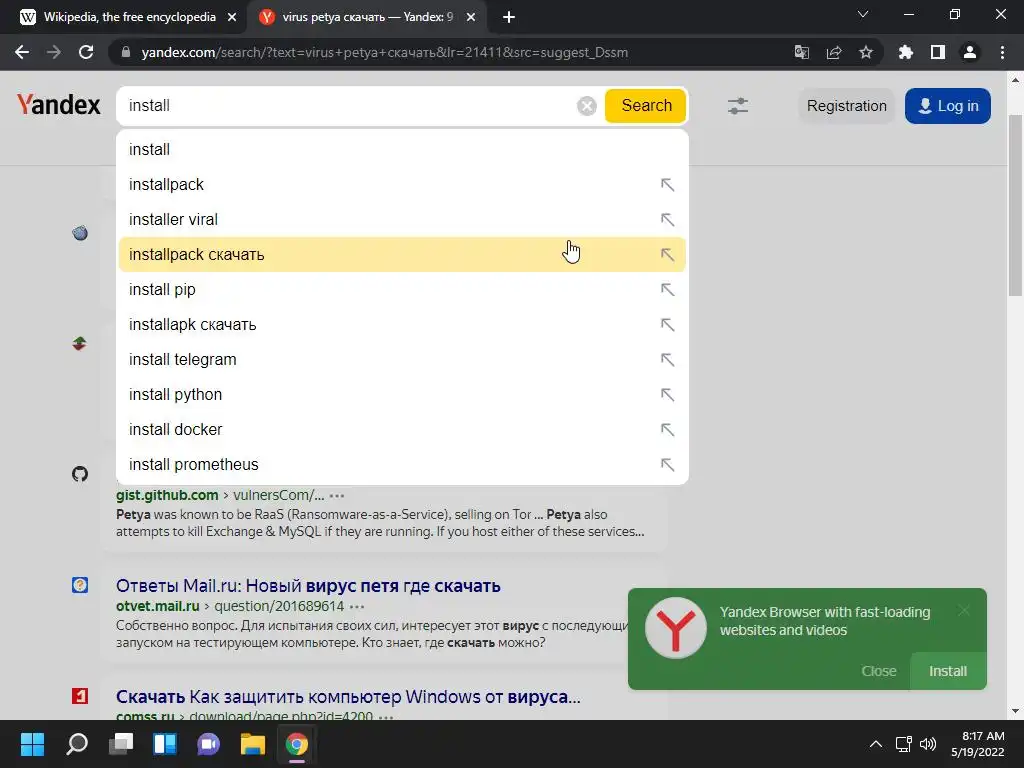Fill search with 'install telegram' arrow
Image resolution: width=1024 pixels, height=768 pixels.
667,359
